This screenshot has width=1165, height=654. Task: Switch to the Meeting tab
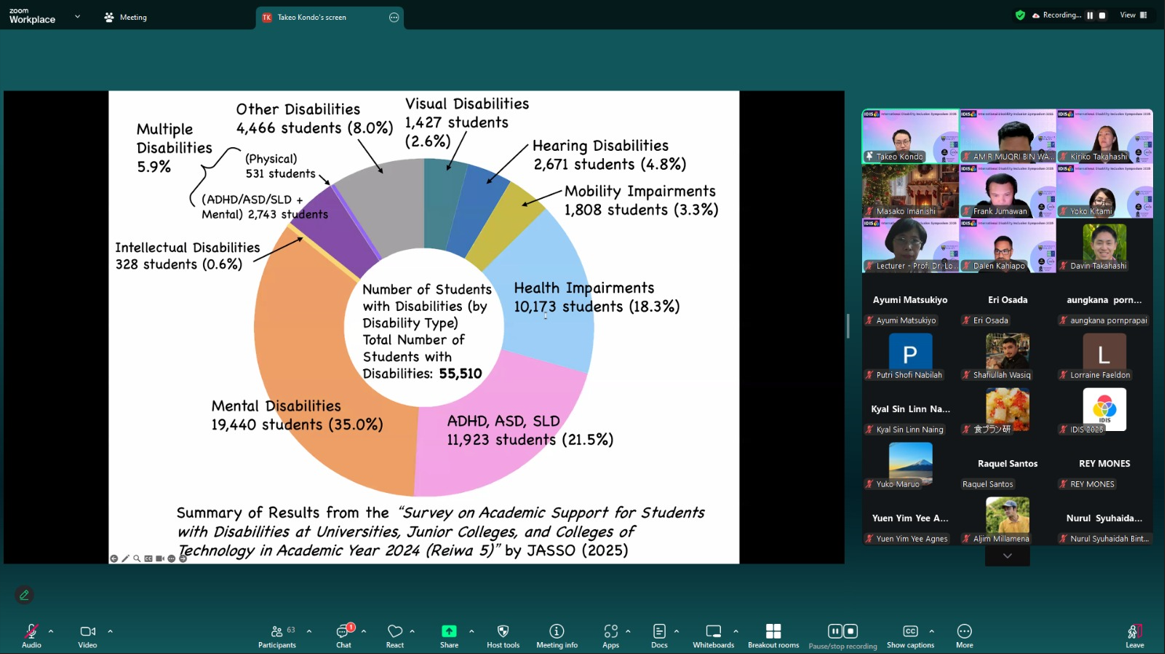click(x=126, y=17)
